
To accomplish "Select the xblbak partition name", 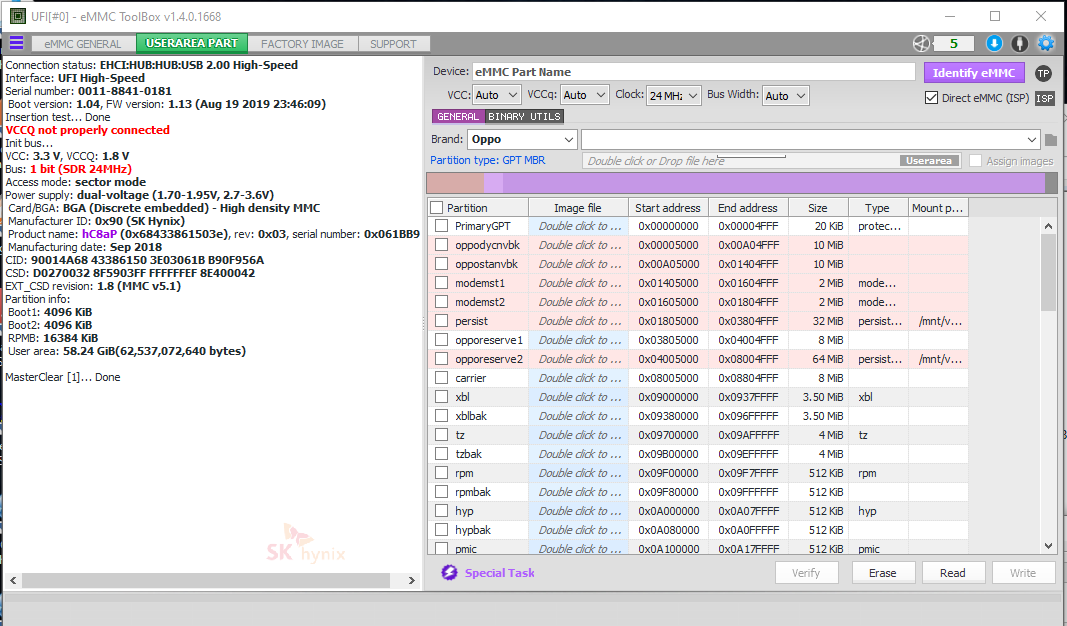I will (x=471, y=416).
